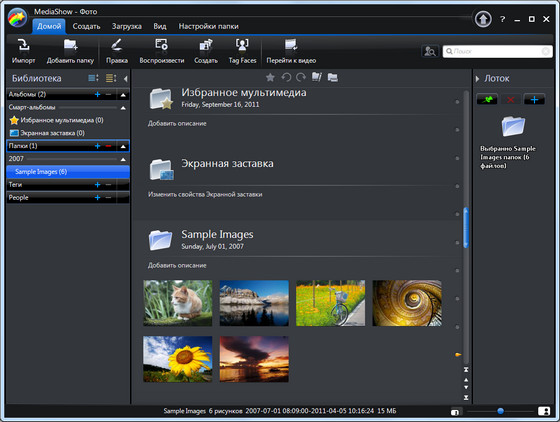Select the mountain lake thumbnail
This screenshot has width=560, height=422.
254,303
